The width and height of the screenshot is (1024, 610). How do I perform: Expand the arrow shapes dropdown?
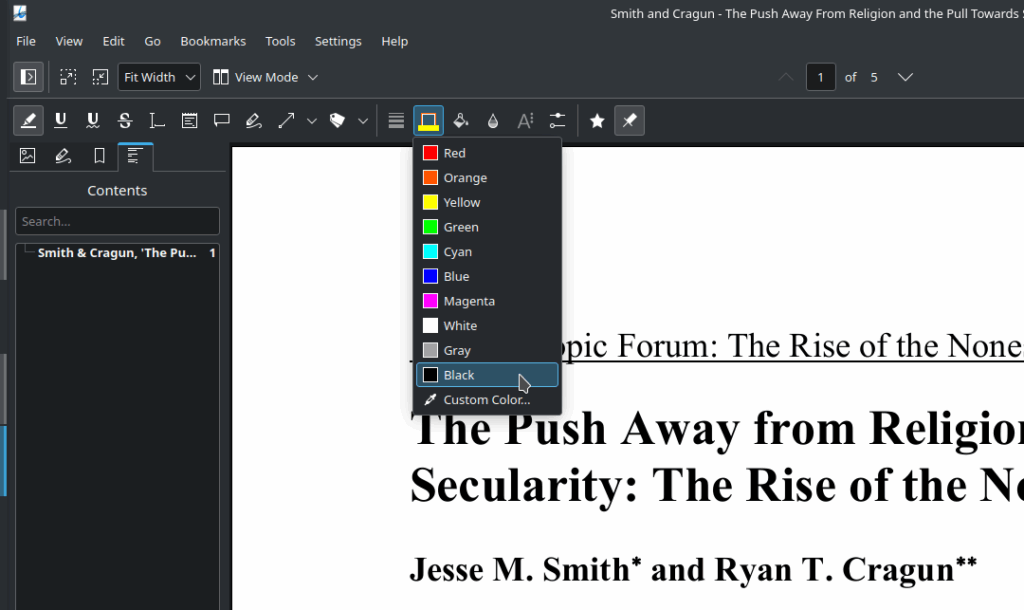[312, 121]
